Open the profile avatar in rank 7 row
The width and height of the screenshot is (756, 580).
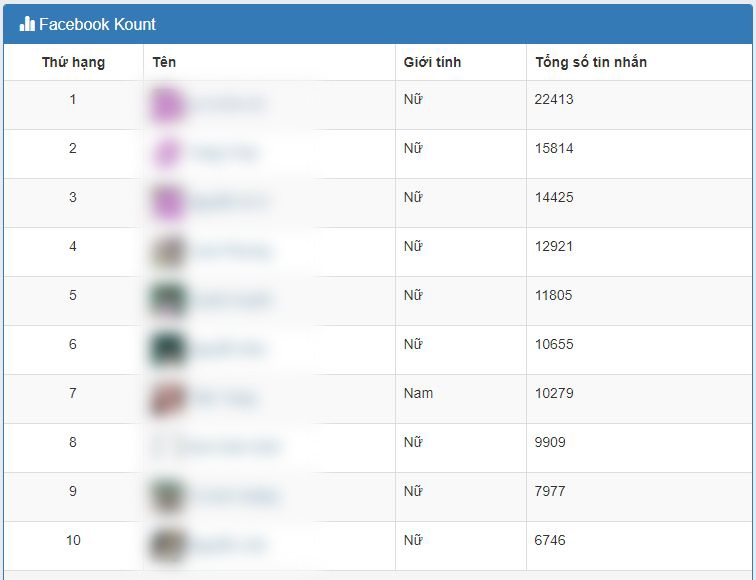[x=167, y=399]
